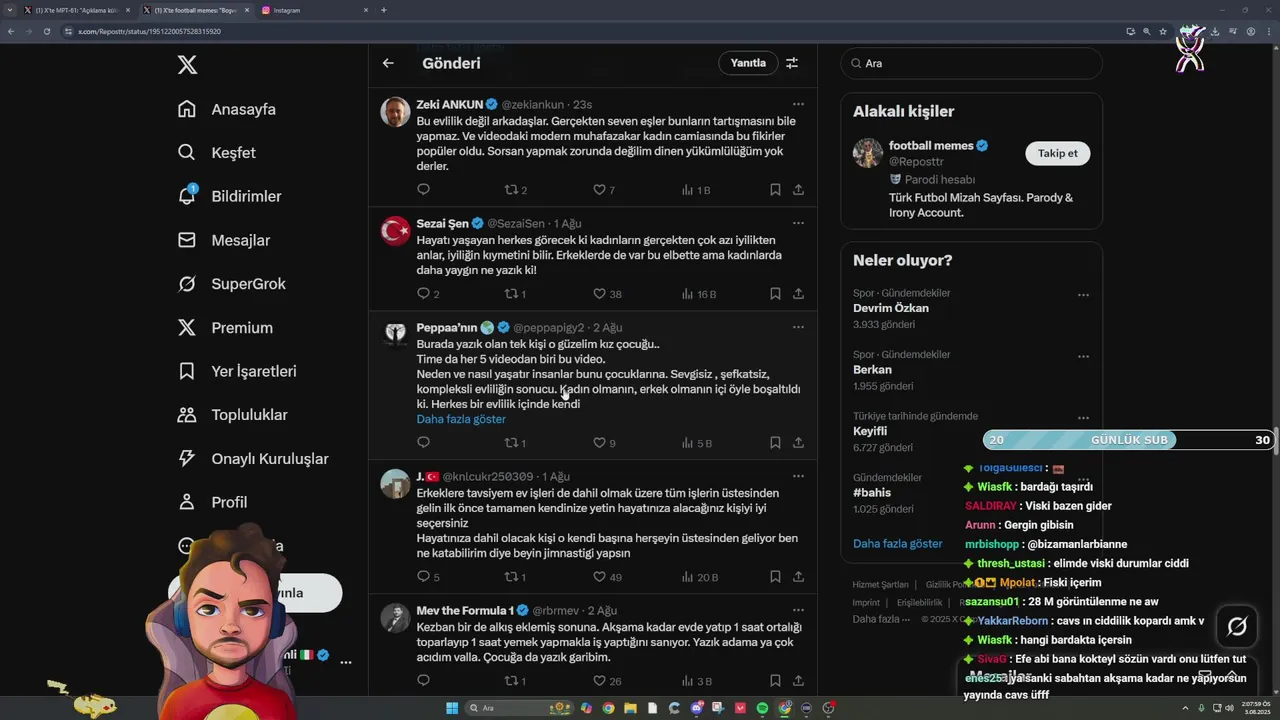This screenshot has width=1280, height=720.
Task: Like Peppaa'nın post with 9 likes
Action: (599, 442)
